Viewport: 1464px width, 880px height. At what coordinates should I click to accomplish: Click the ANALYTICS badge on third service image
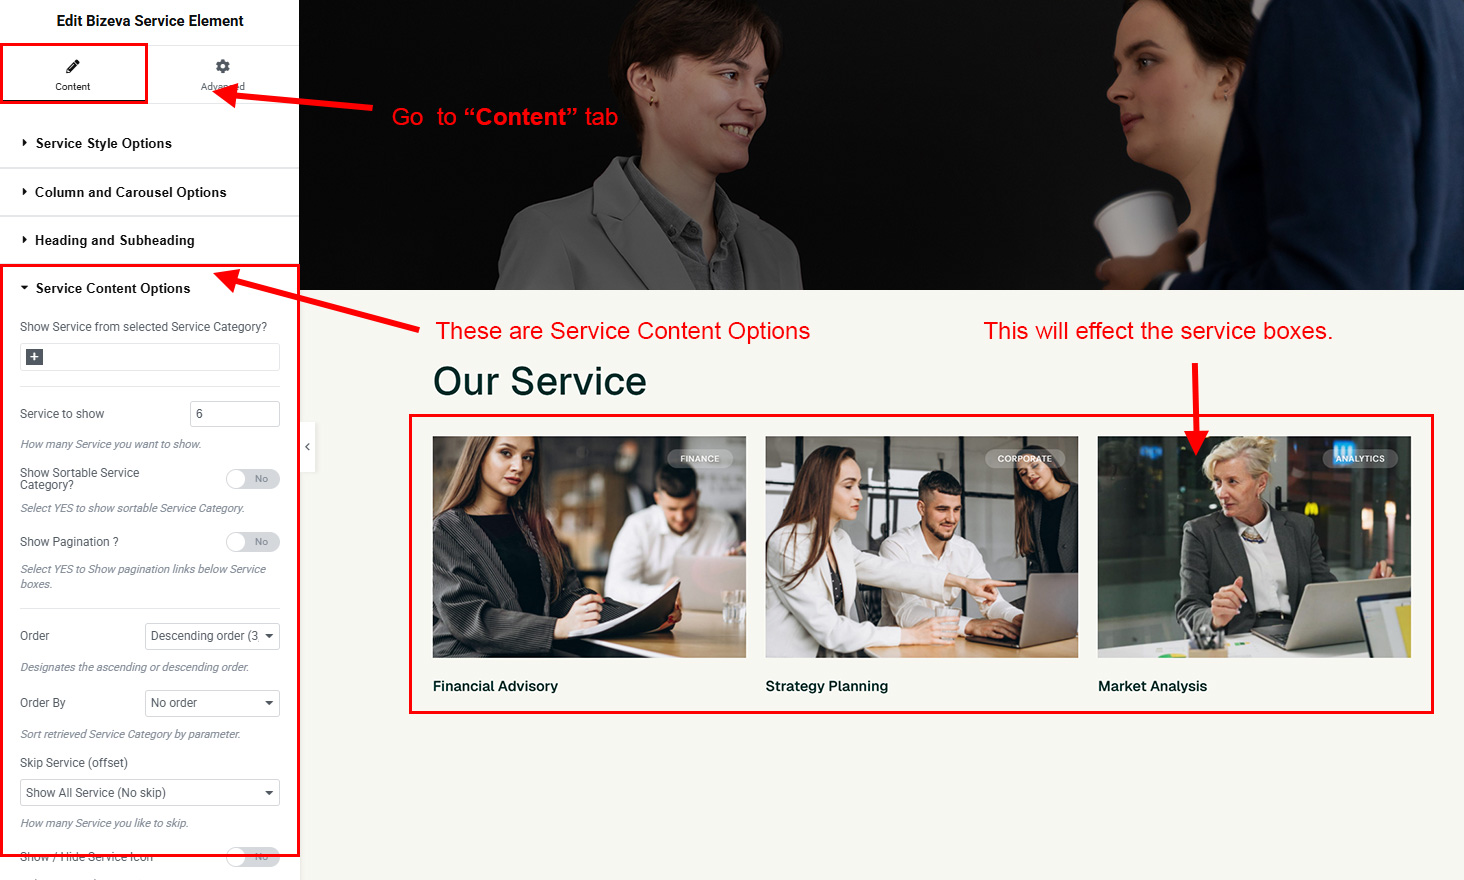click(1359, 459)
